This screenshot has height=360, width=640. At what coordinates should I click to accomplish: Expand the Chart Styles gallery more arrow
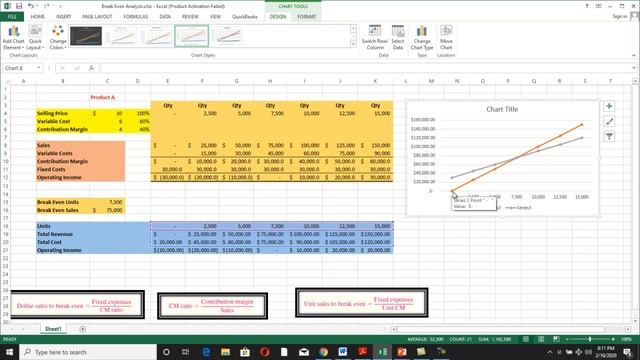tap(353, 44)
